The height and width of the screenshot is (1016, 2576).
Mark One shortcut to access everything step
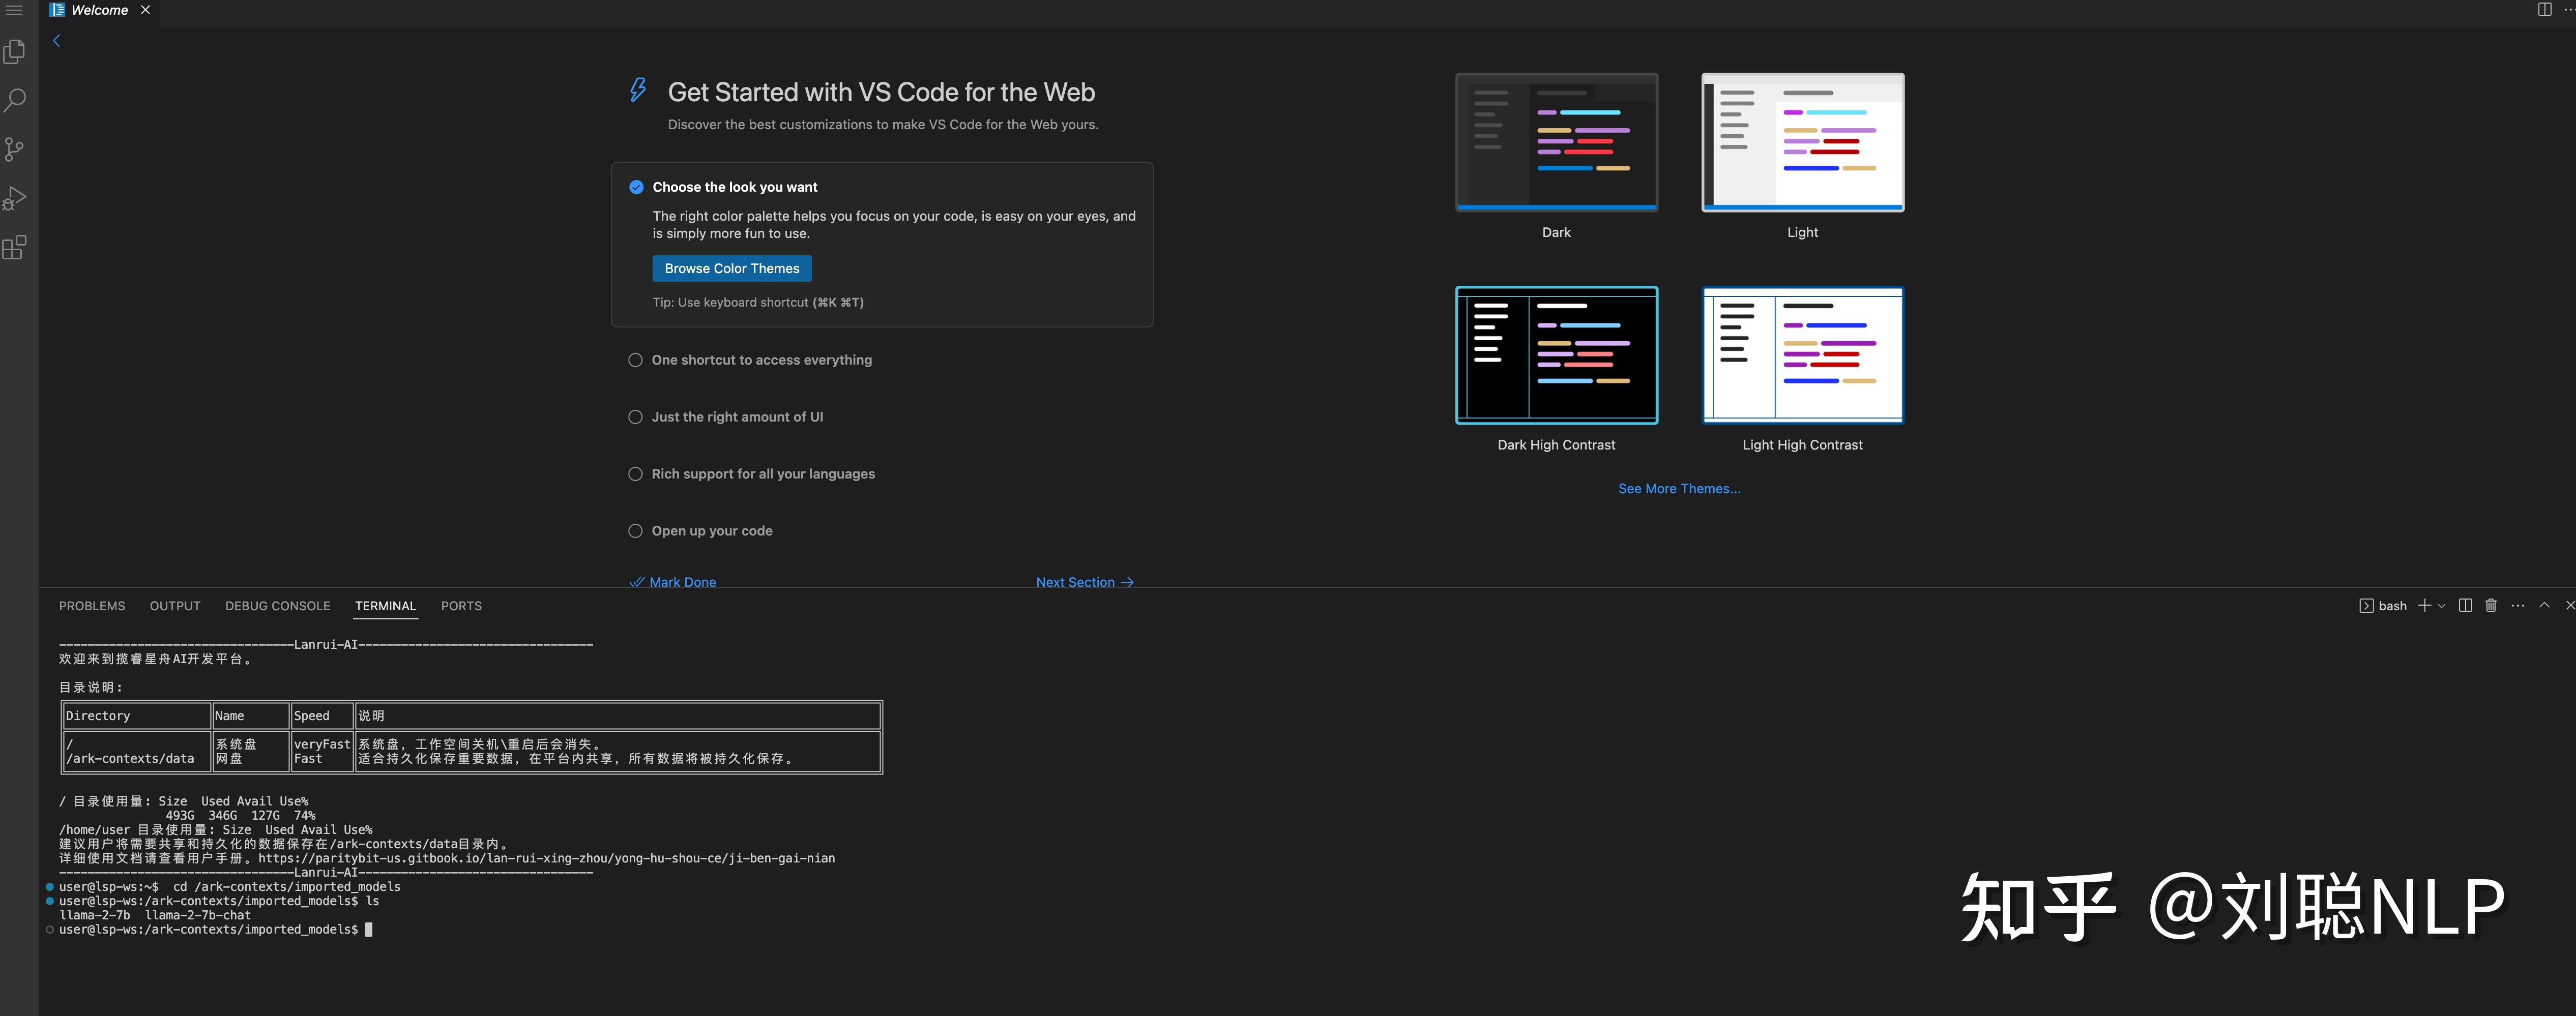(x=635, y=360)
